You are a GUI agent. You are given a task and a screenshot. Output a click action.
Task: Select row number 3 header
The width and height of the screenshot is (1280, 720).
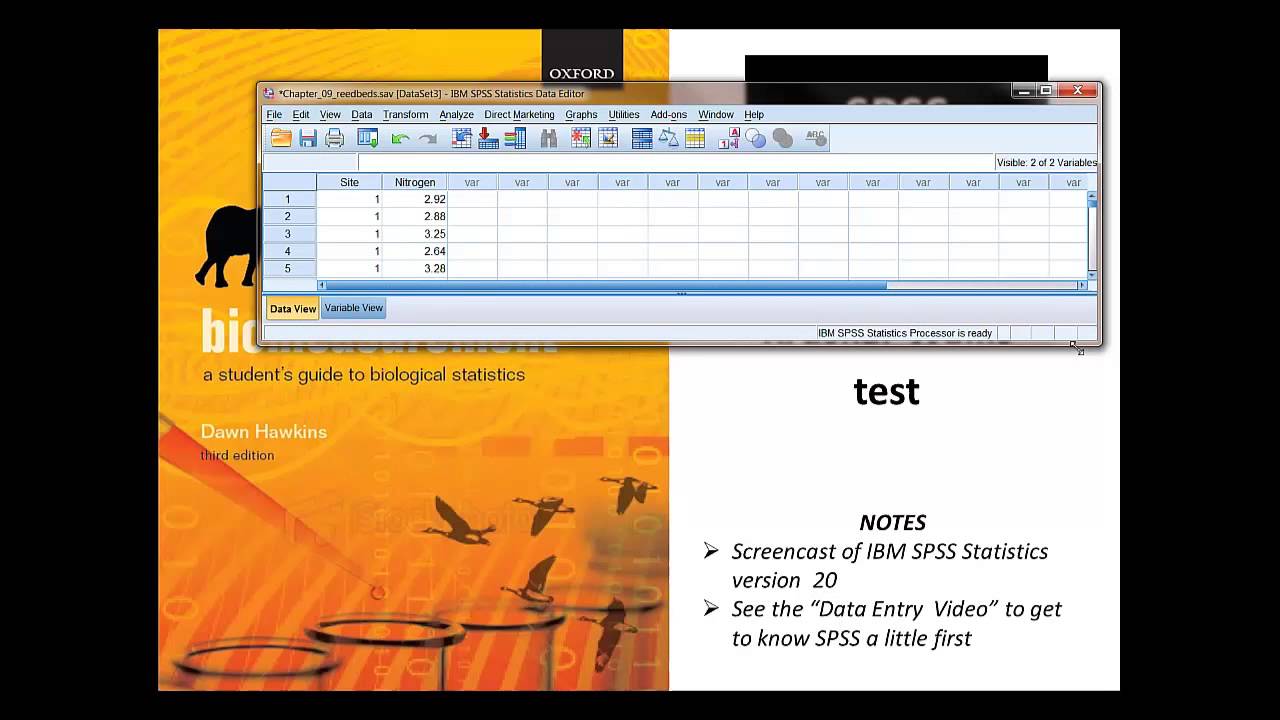[289, 234]
